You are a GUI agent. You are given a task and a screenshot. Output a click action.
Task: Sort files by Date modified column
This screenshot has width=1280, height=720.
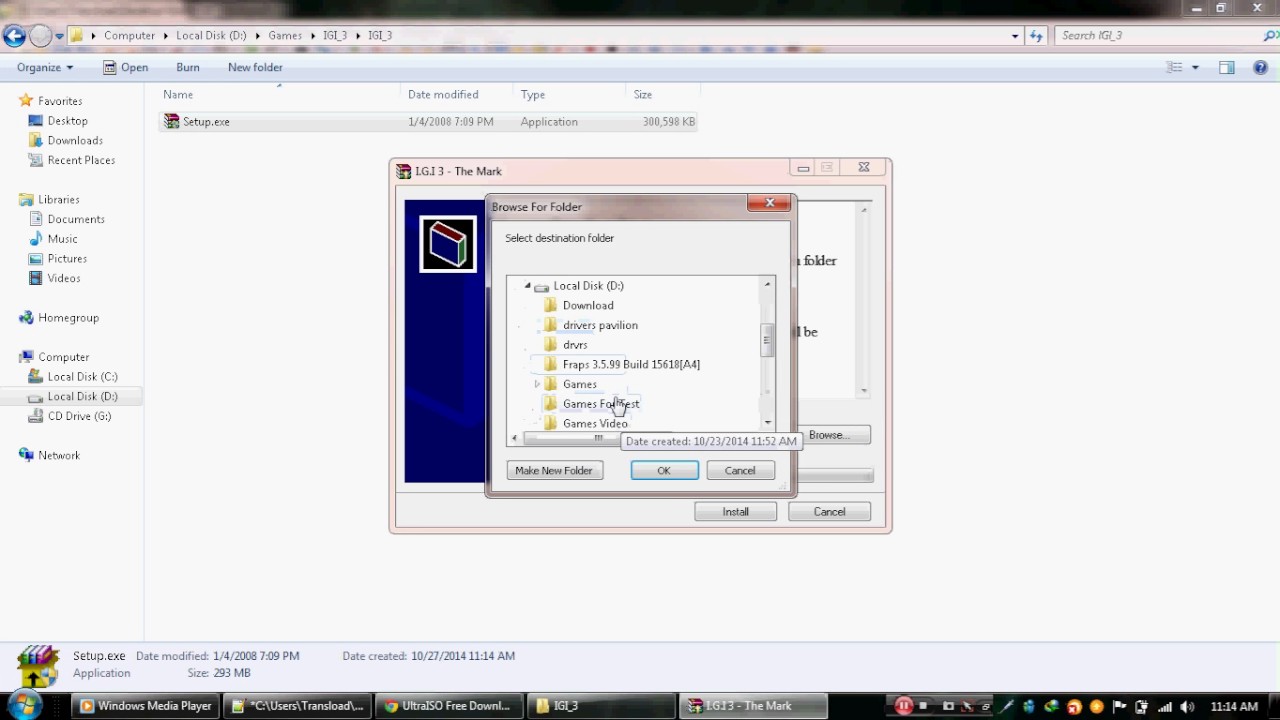[443, 95]
